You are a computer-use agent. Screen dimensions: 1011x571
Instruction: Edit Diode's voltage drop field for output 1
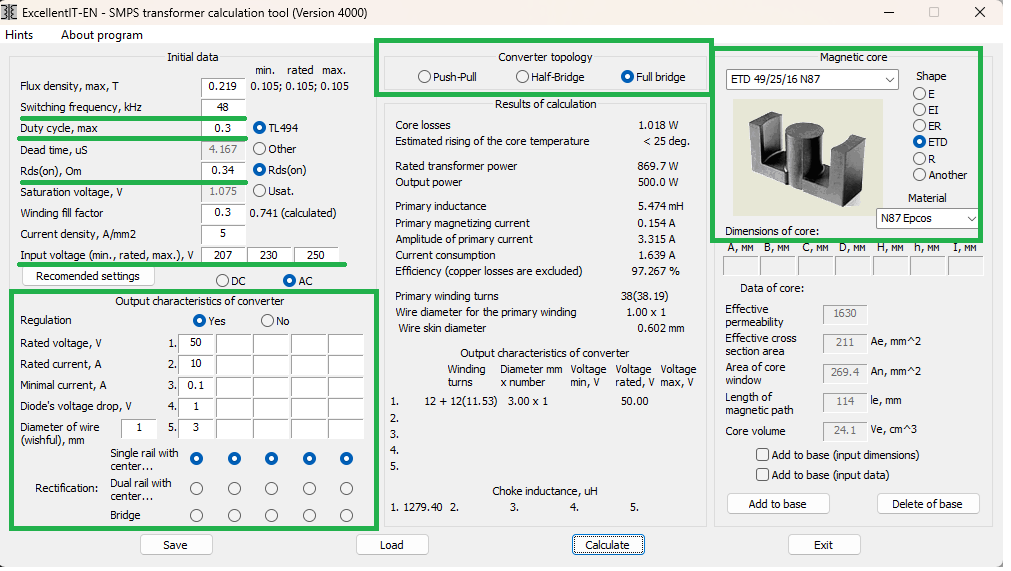point(196,407)
